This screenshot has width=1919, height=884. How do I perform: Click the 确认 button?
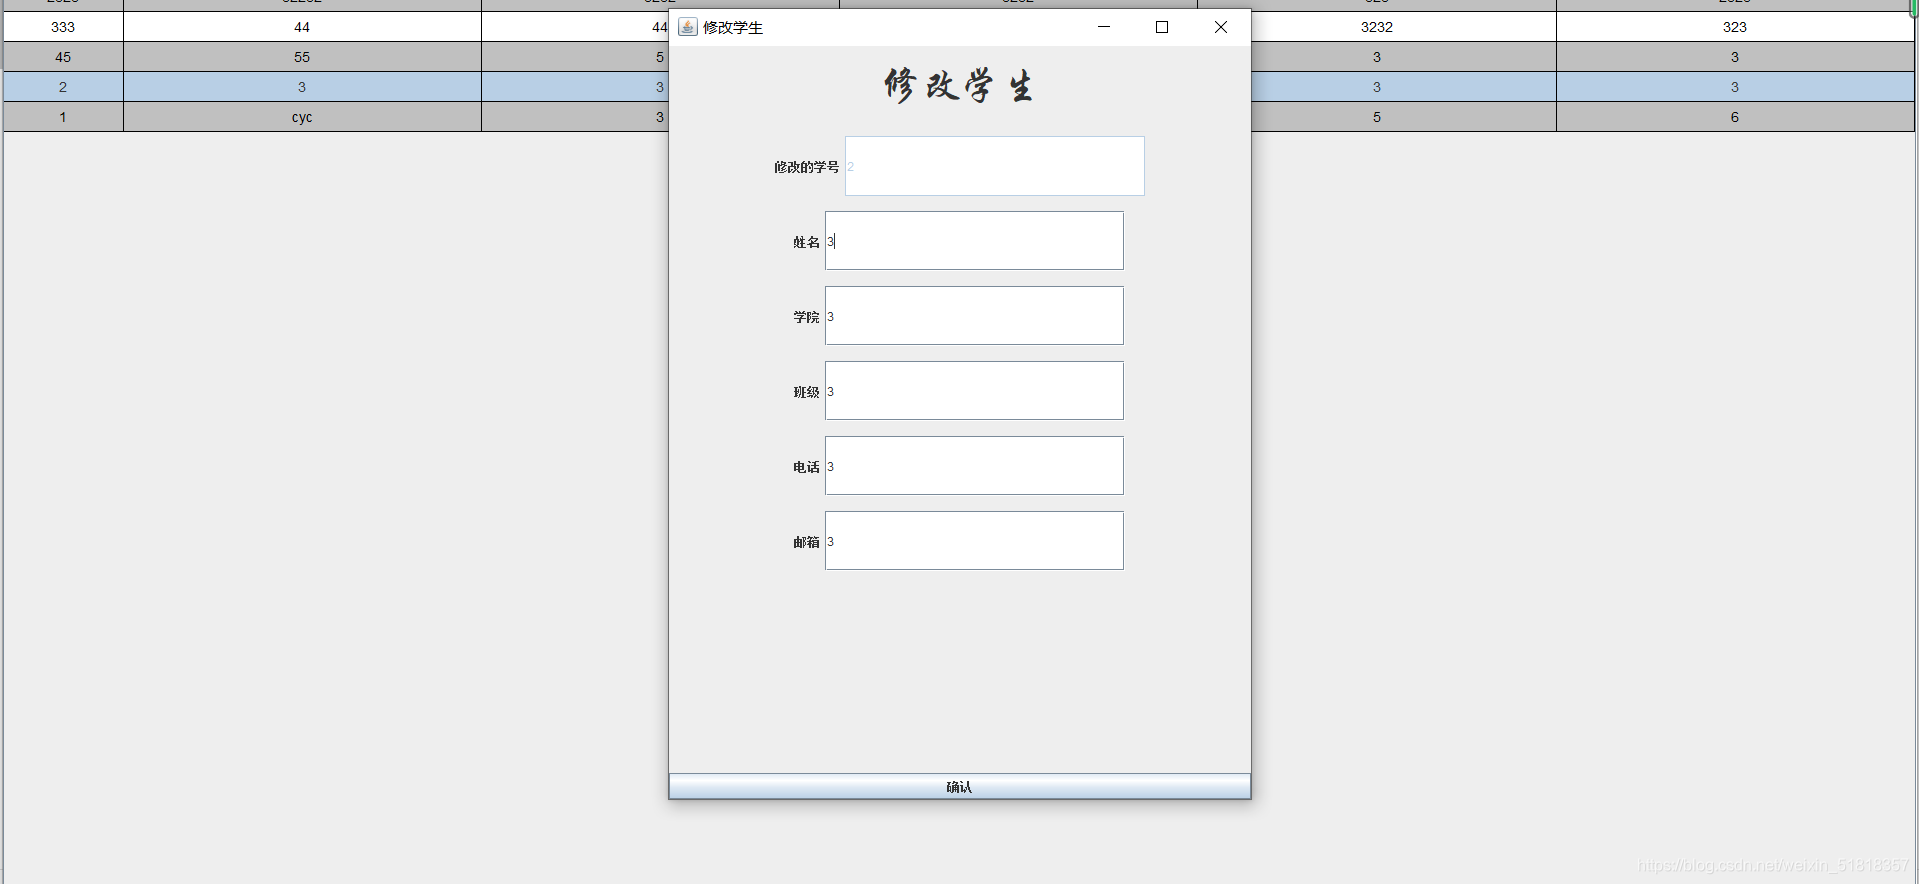pos(960,787)
